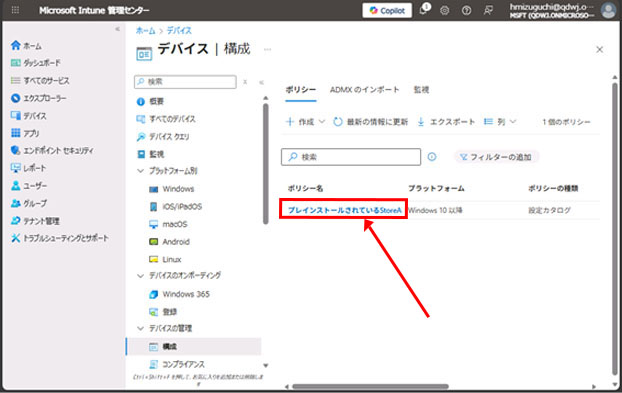
Task: Open 監視 in the device menu
Action: (150, 154)
